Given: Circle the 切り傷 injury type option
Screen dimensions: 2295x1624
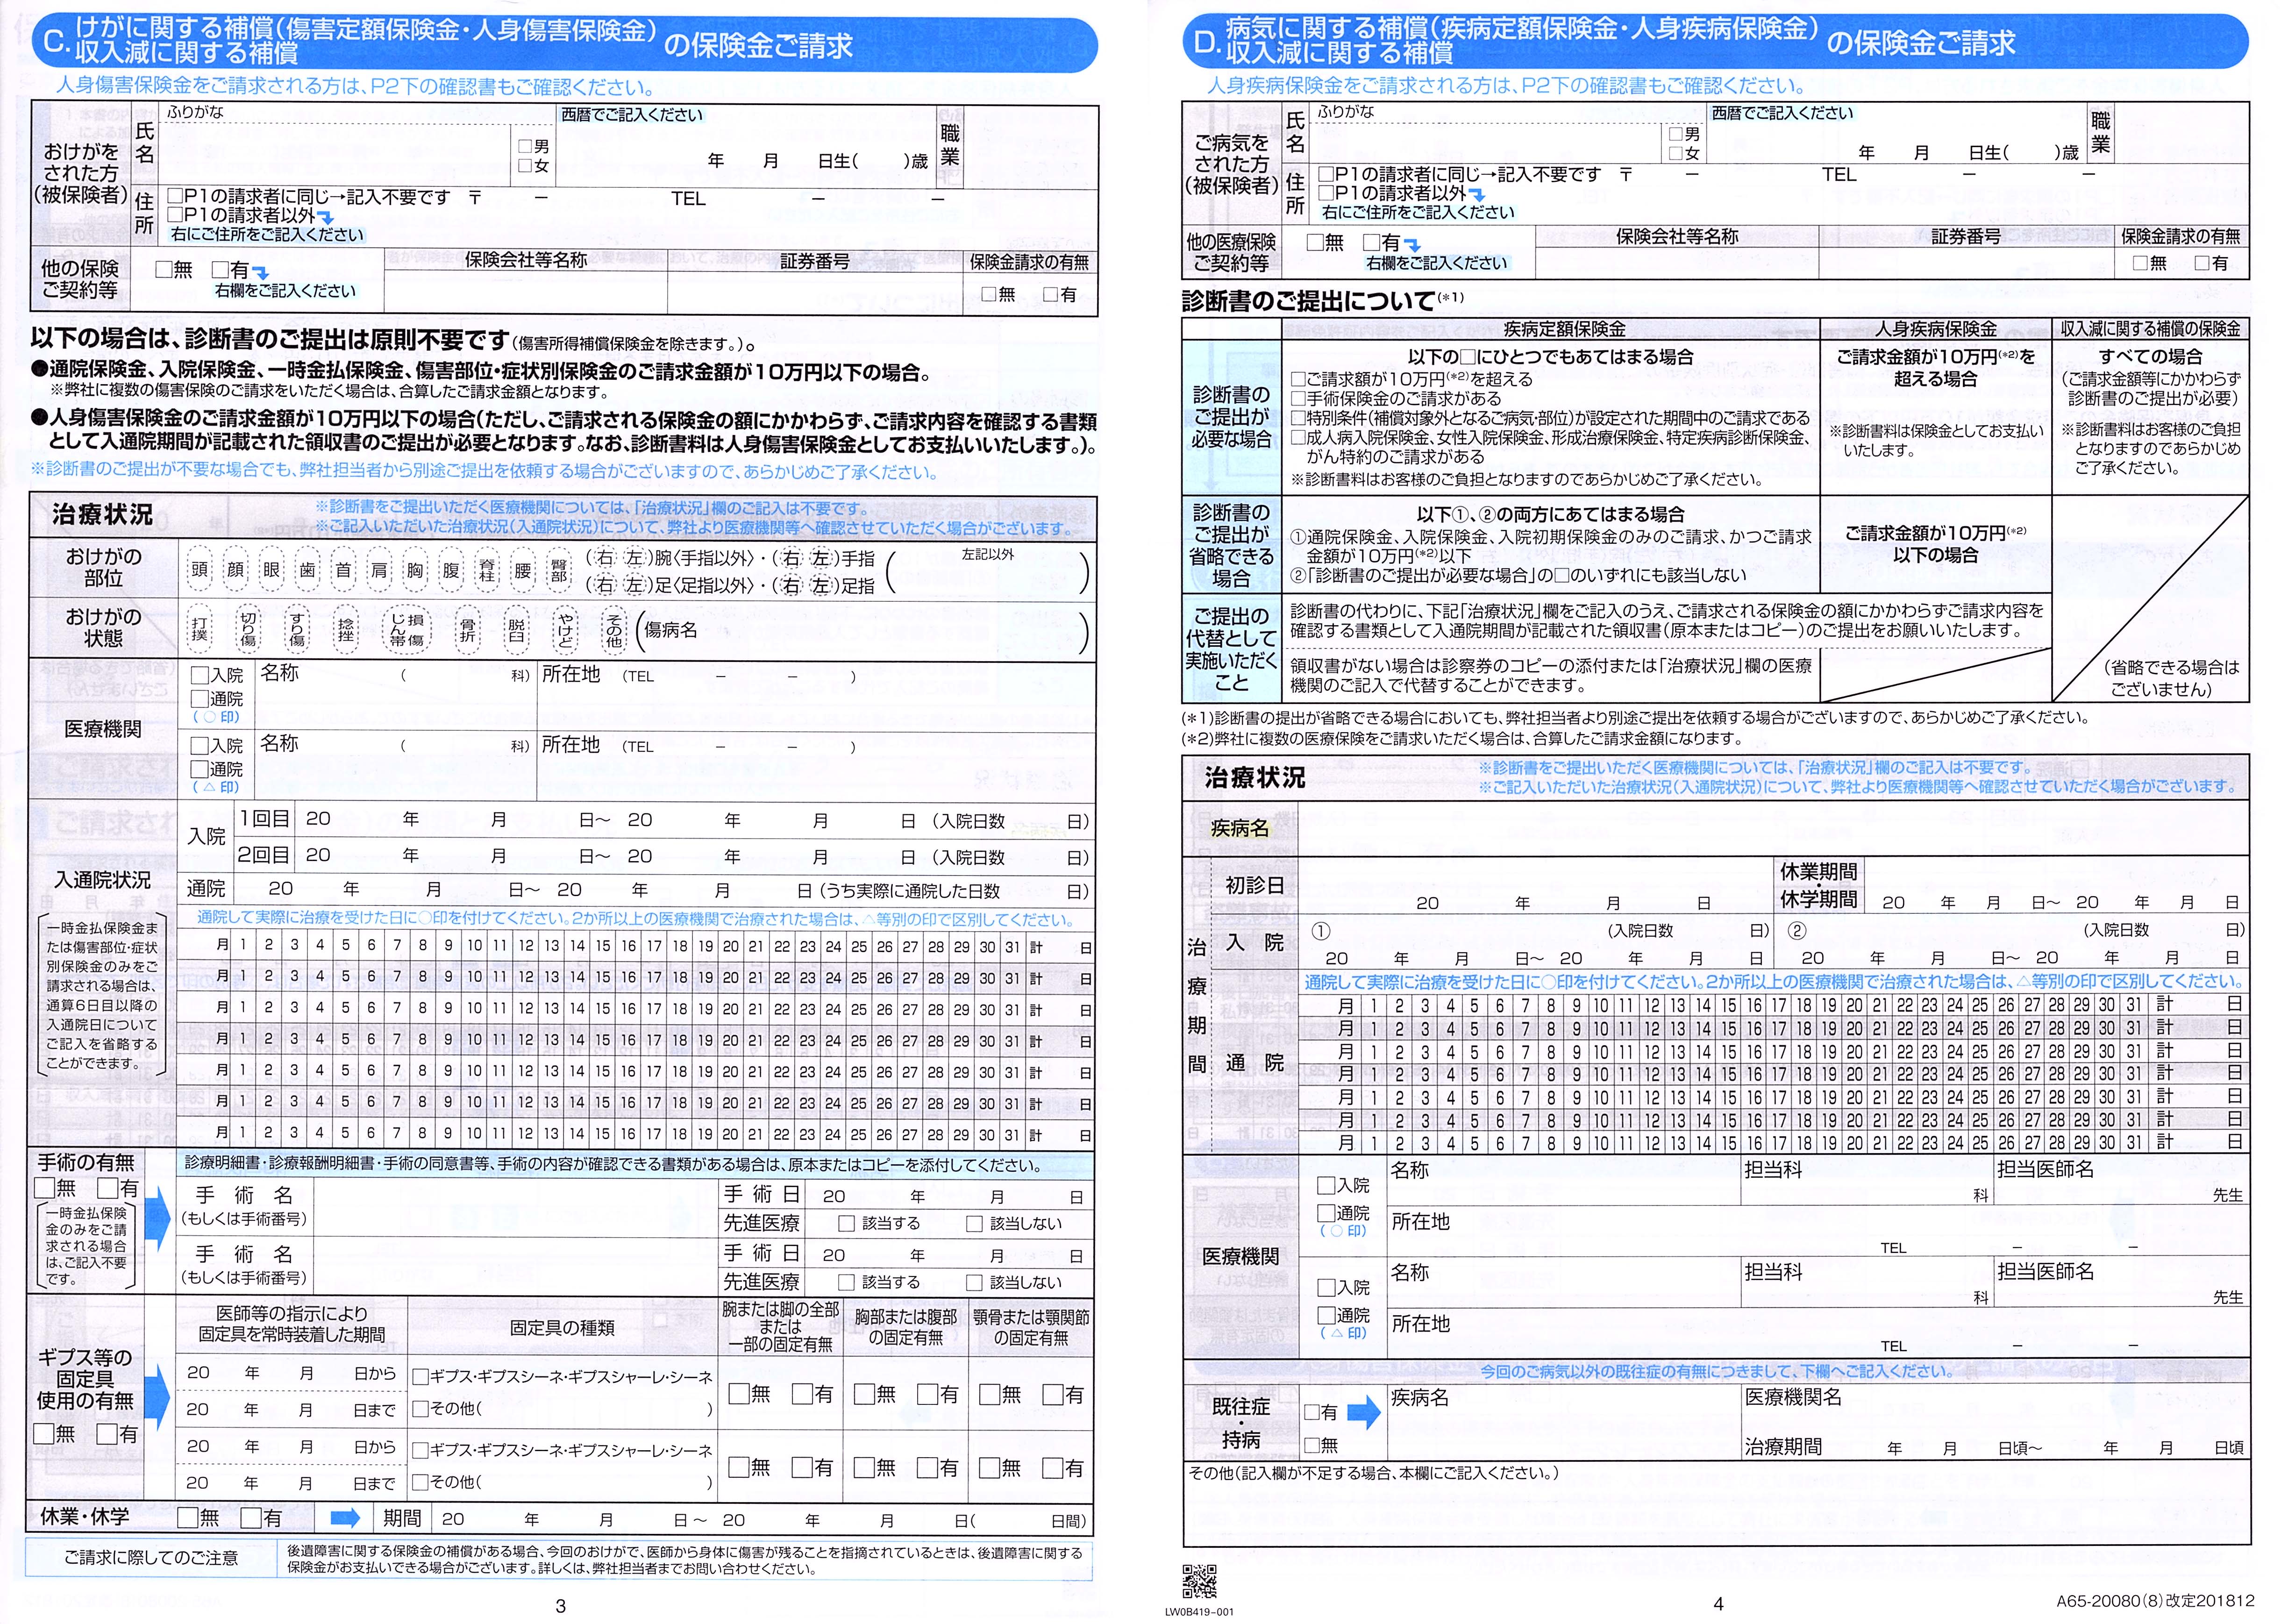Looking at the screenshot, I should pos(248,630).
